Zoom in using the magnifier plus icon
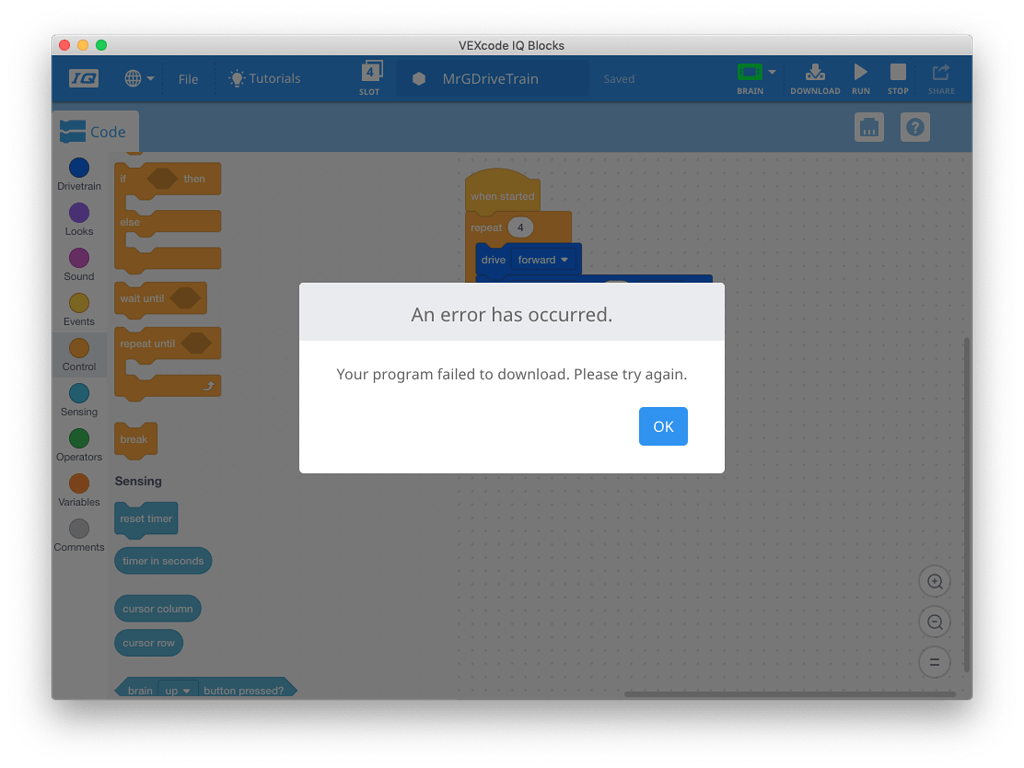The height and width of the screenshot is (768, 1024). tap(934, 581)
